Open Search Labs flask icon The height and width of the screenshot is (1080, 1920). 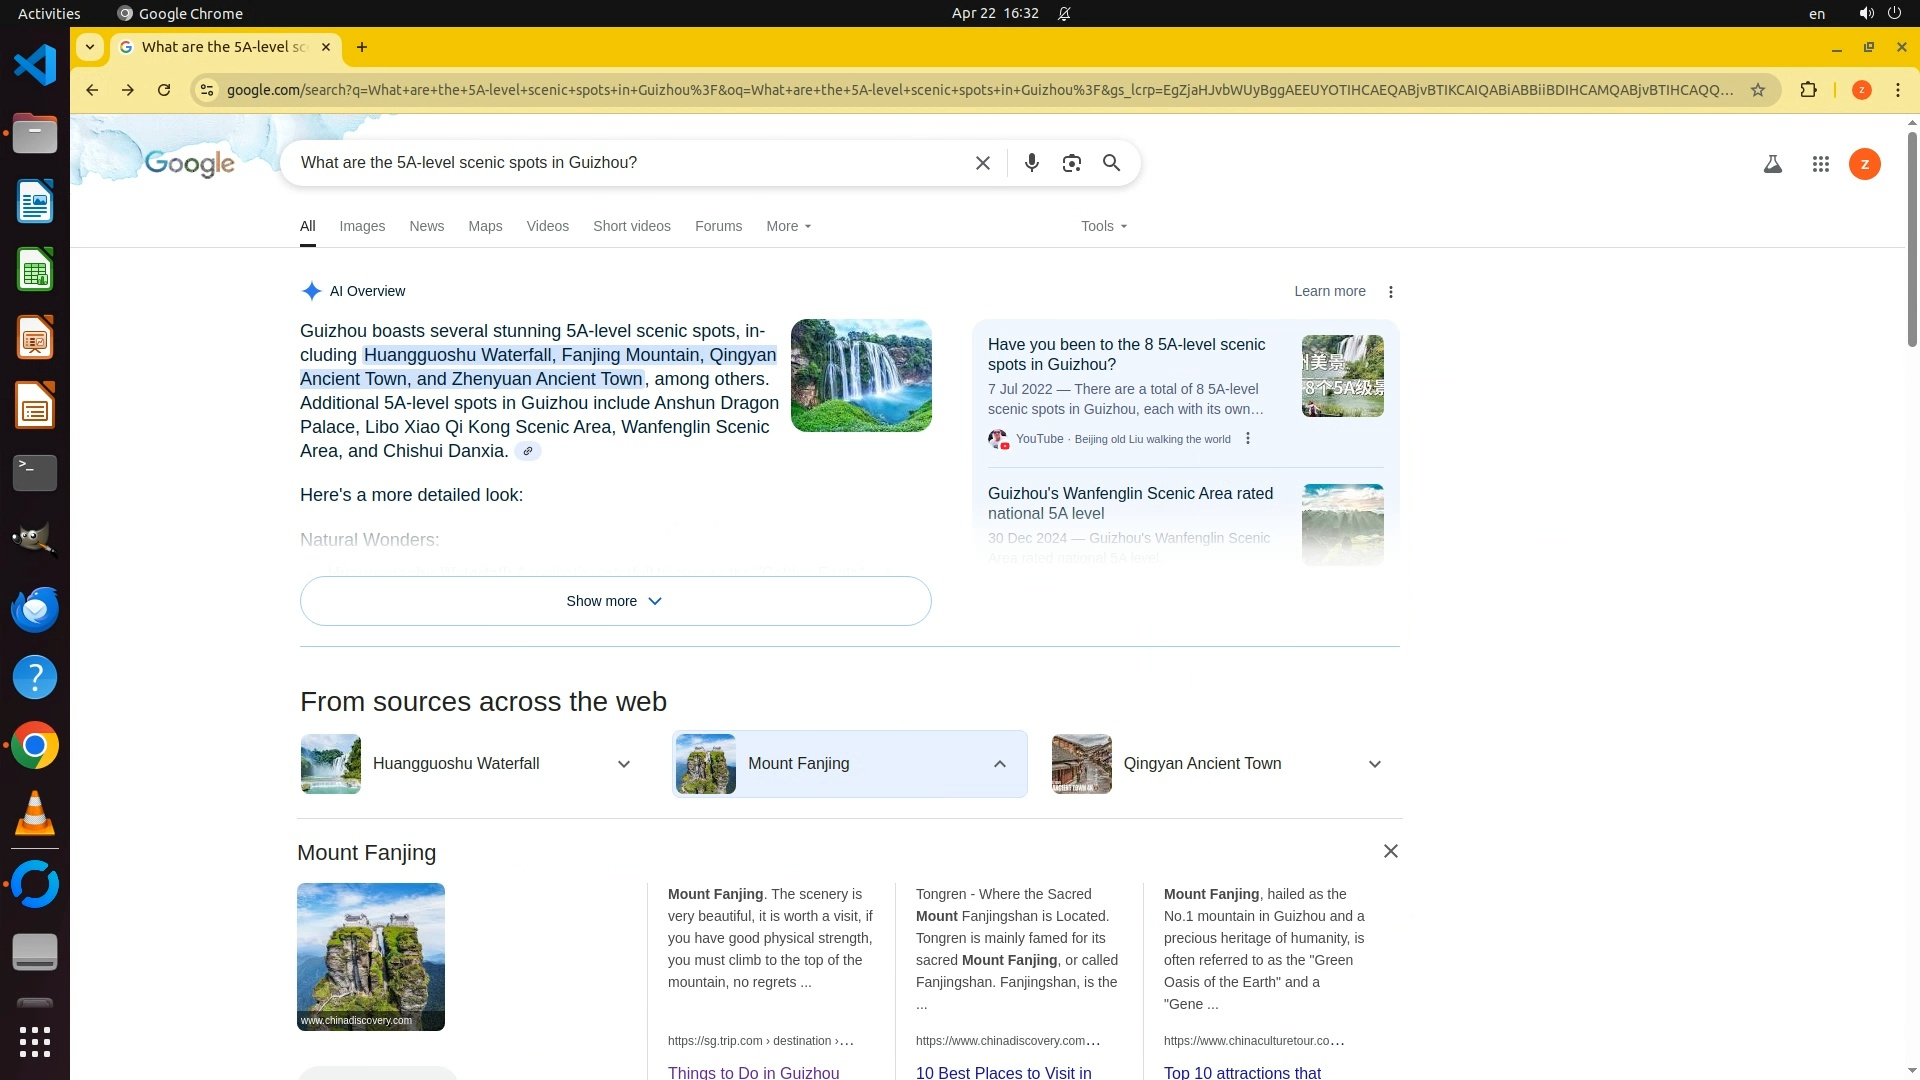[x=1772, y=164]
